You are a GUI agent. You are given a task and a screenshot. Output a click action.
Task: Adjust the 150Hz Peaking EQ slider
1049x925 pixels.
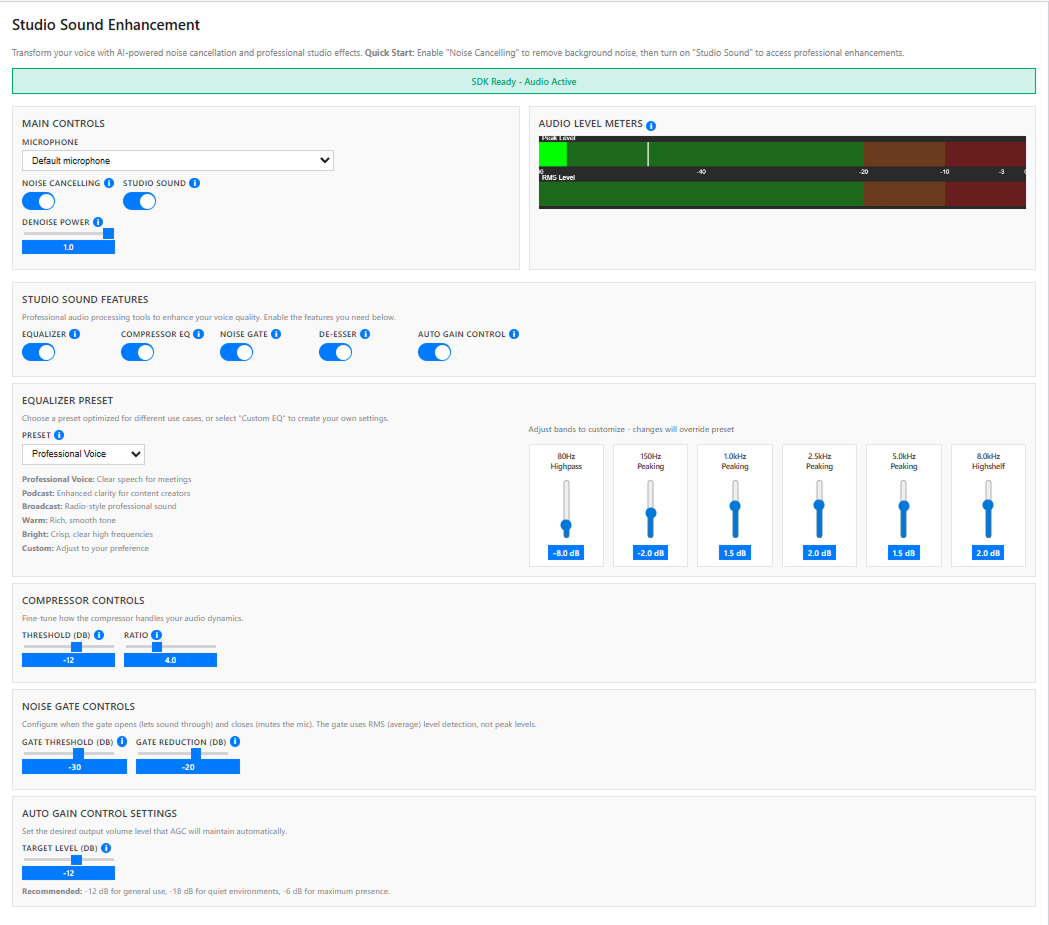click(x=650, y=509)
